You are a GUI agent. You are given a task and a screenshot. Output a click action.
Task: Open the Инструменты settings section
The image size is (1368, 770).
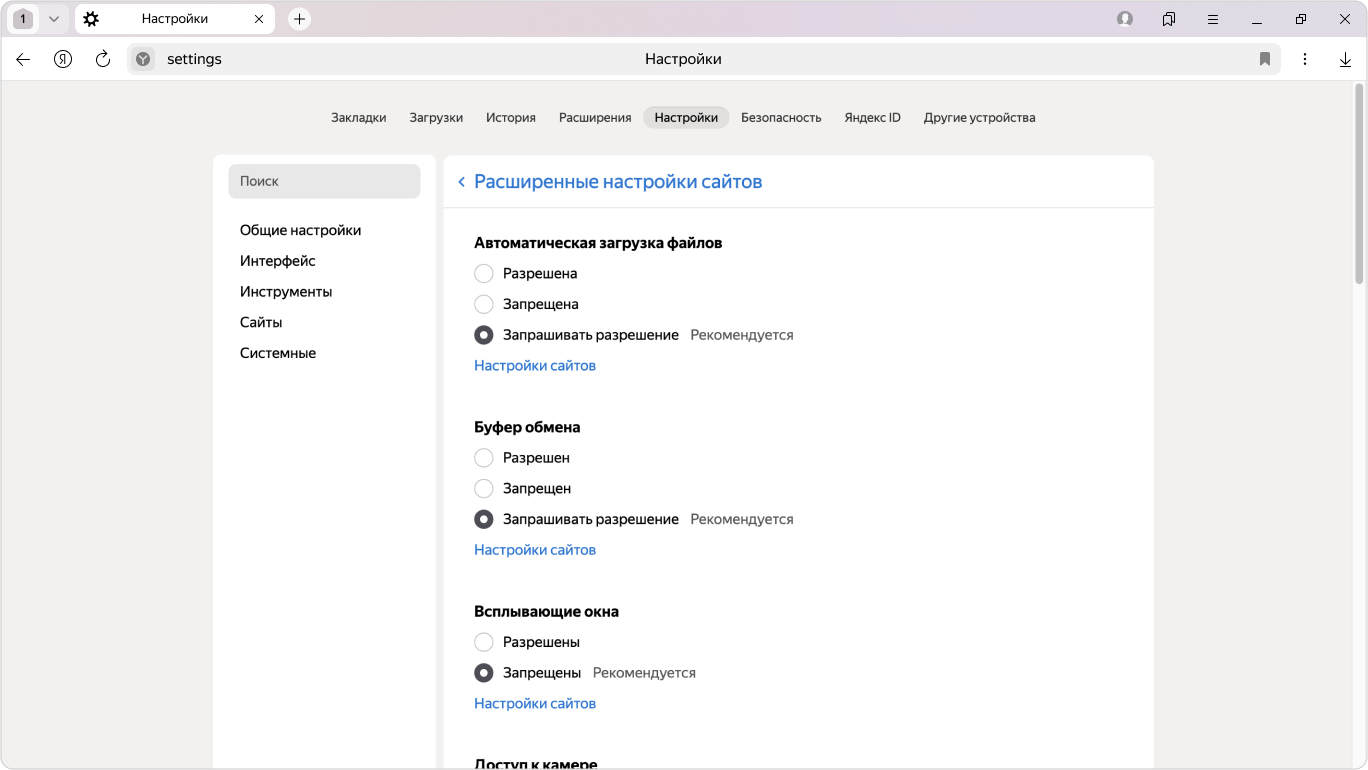coord(286,292)
